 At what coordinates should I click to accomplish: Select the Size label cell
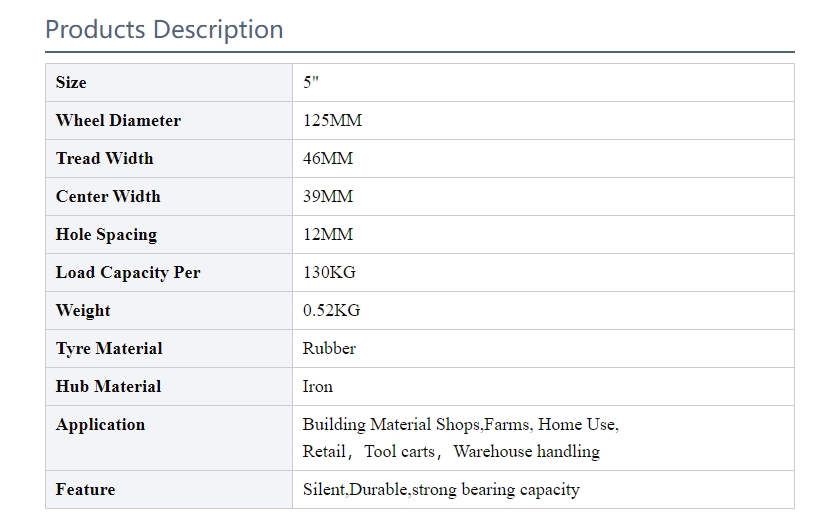pyautogui.click(x=169, y=83)
